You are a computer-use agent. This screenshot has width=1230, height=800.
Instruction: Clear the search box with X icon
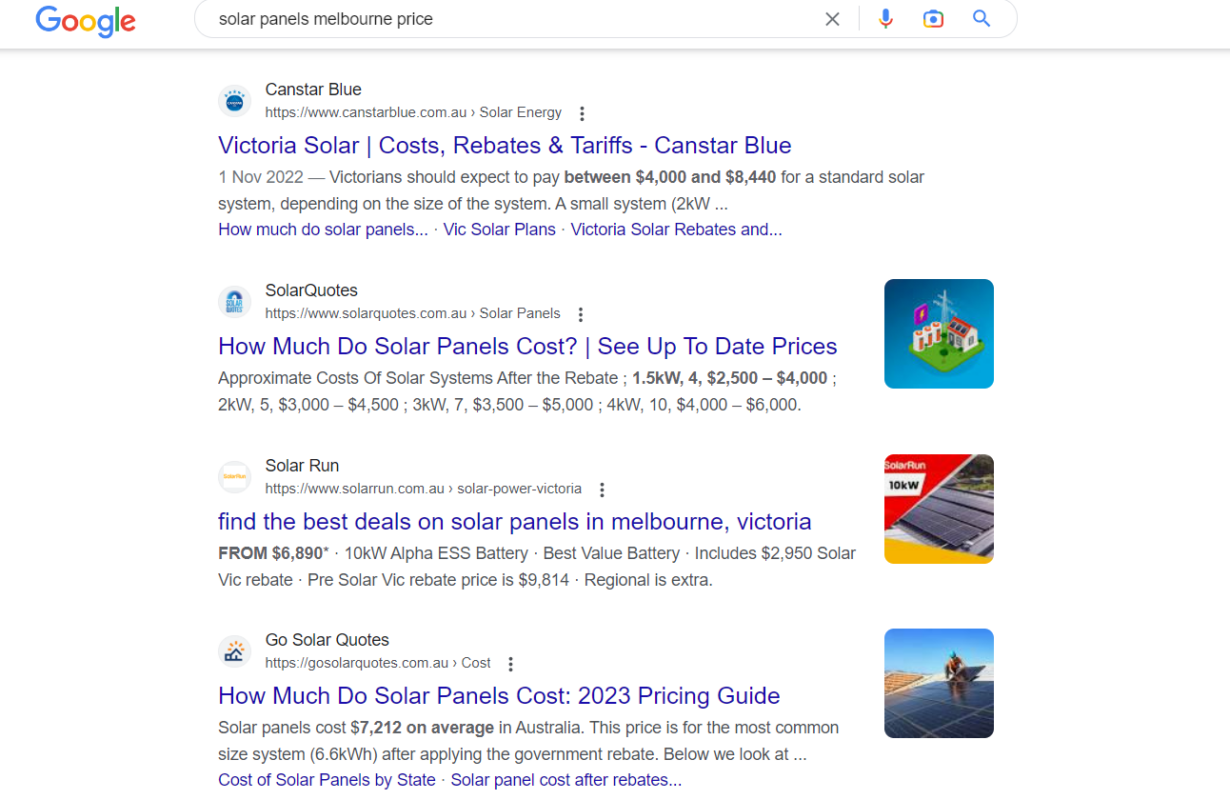pyautogui.click(x=832, y=19)
